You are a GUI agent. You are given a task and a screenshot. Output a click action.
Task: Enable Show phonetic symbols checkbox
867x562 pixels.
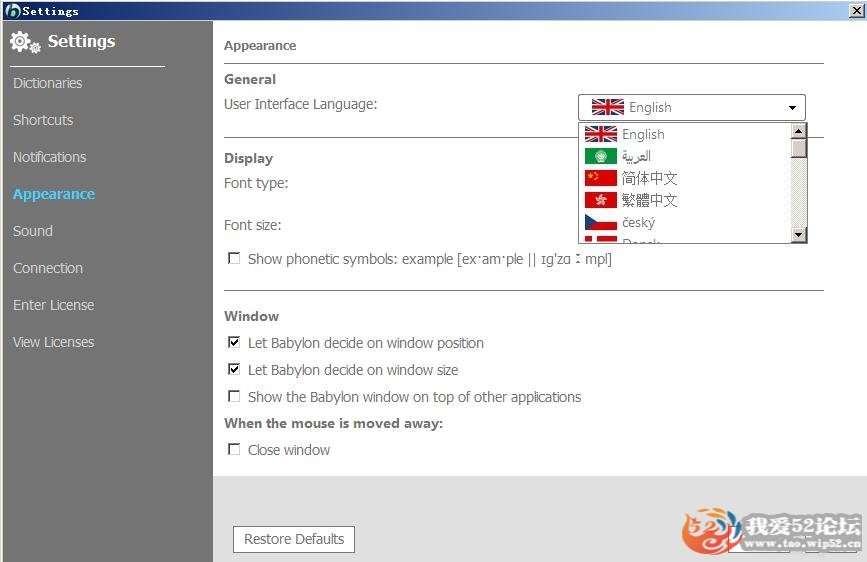coord(234,258)
